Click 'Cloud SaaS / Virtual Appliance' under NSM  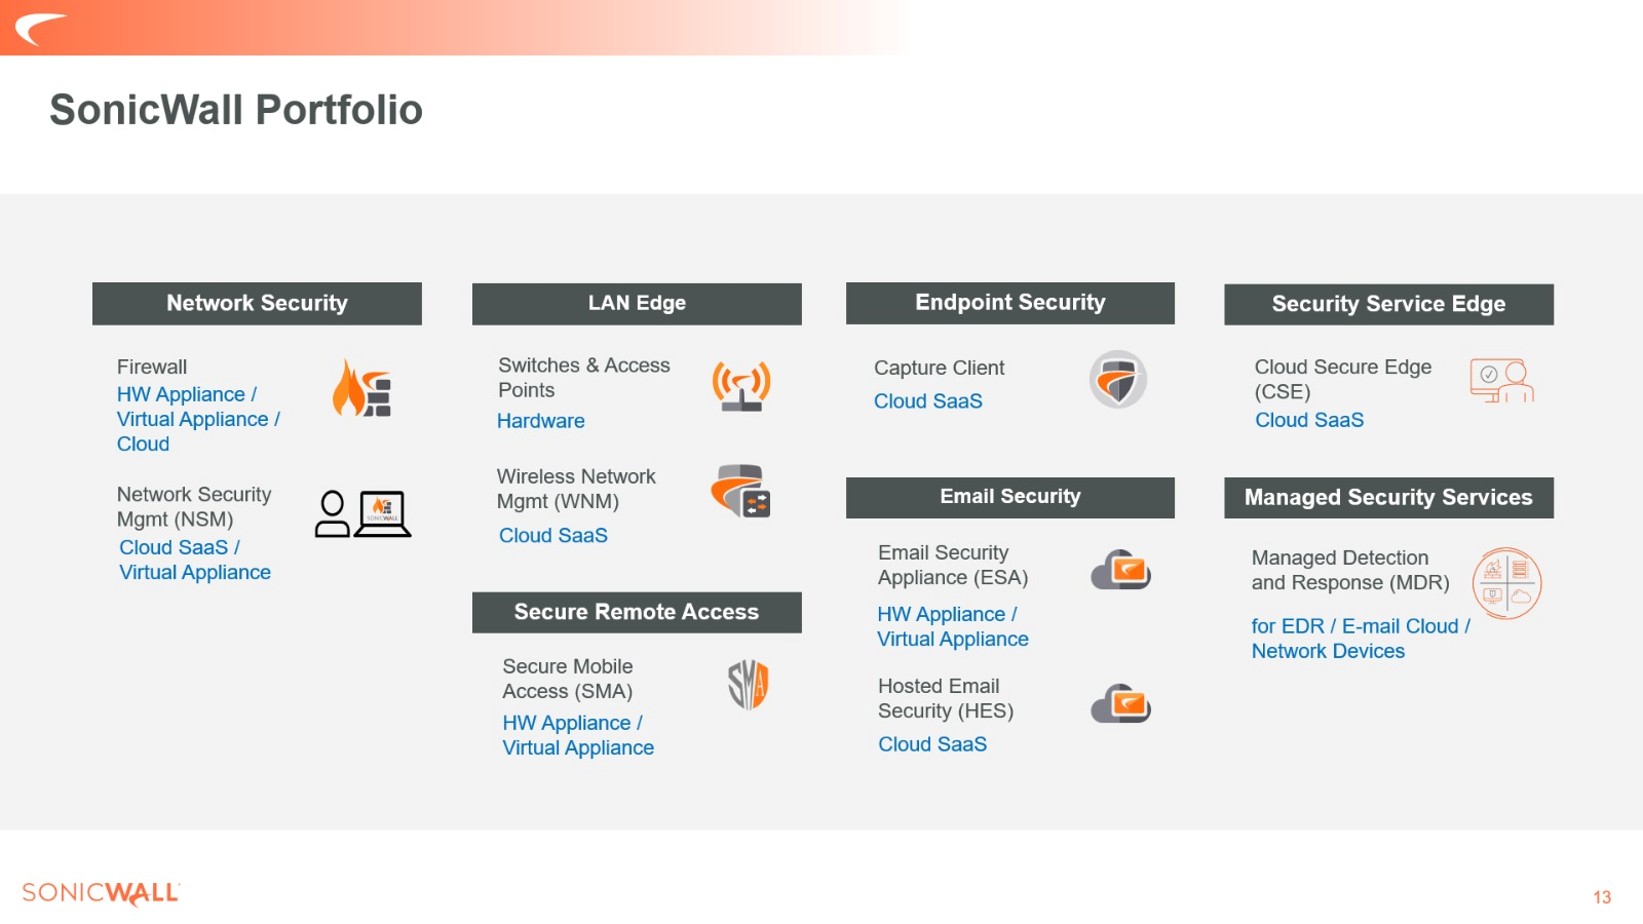(x=195, y=560)
